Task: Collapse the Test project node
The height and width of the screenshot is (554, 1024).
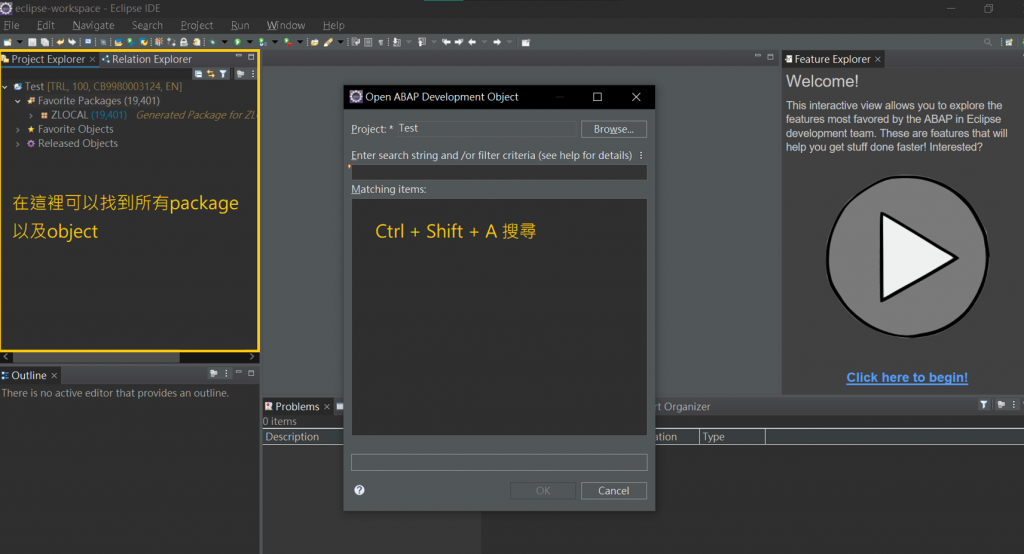Action: (5, 86)
